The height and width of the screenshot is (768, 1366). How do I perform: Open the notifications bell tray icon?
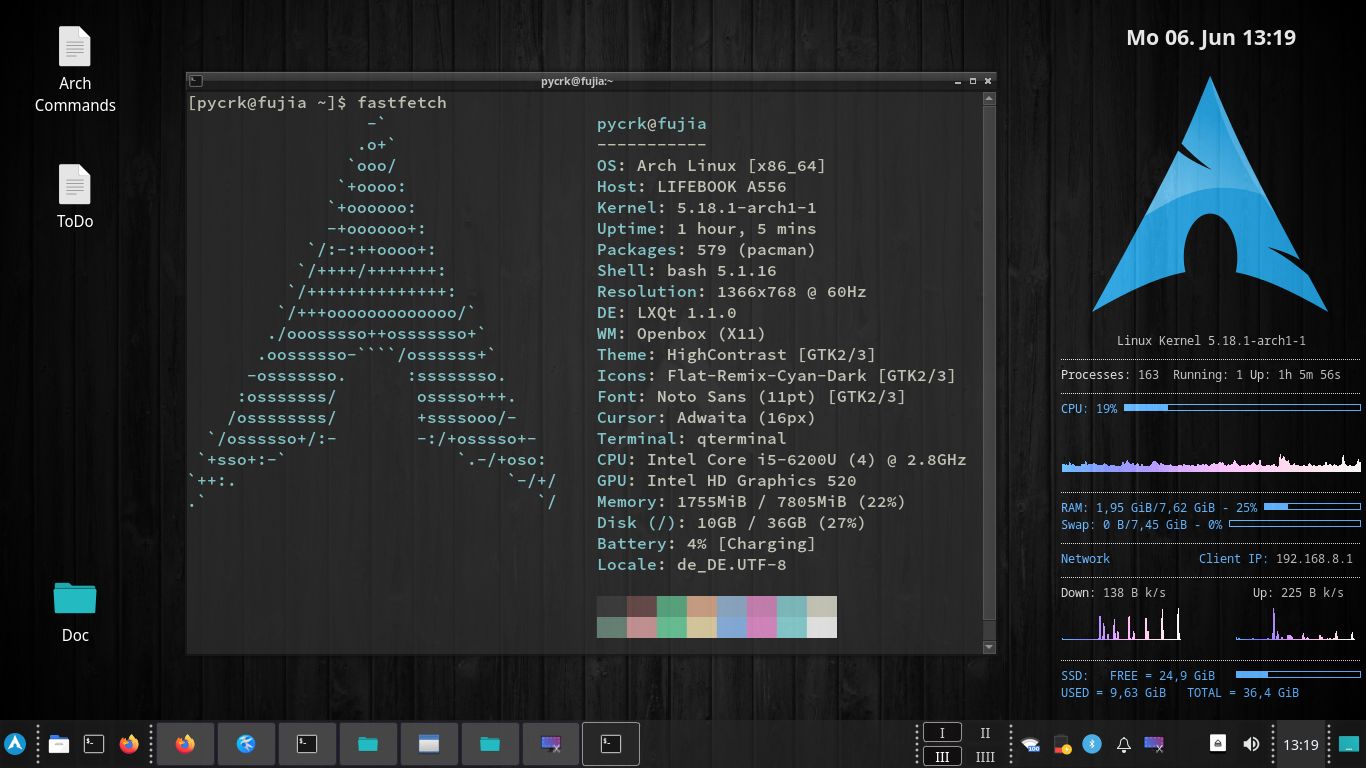click(1123, 744)
